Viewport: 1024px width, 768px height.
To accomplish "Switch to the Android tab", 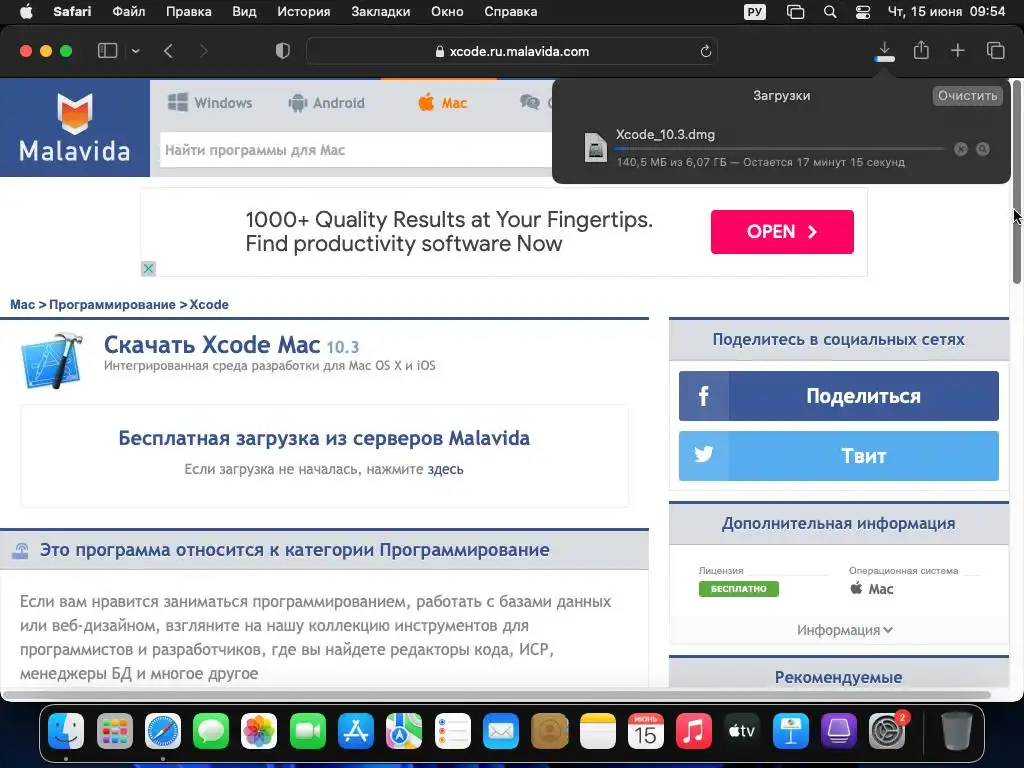I will (x=326, y=103).
